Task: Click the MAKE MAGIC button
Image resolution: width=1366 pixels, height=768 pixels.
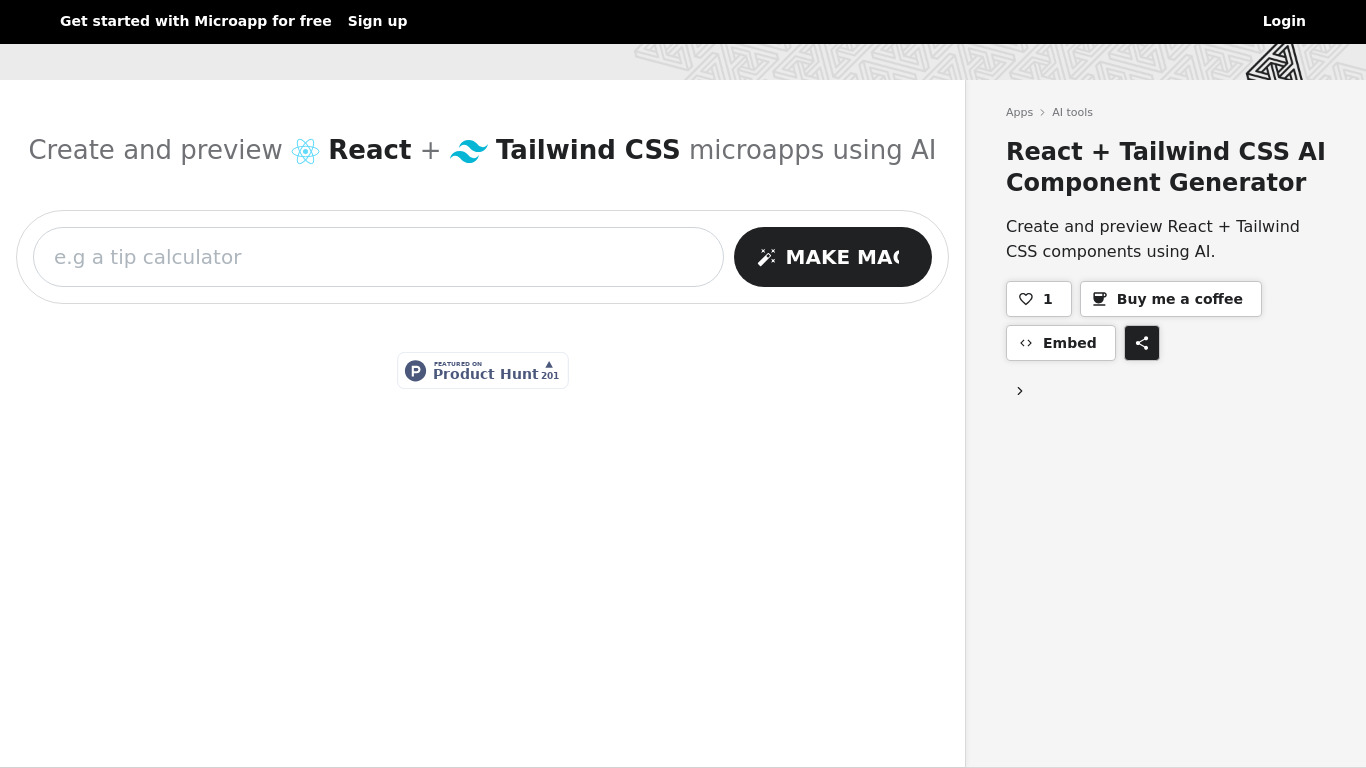Action: click(833, 257)
